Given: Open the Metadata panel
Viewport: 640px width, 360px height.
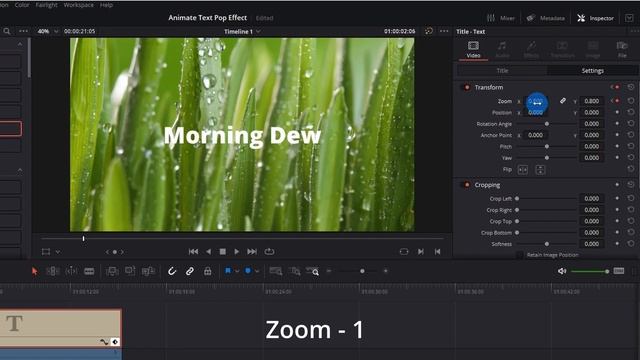Looking at the screenshot, I should pos(546,18).
